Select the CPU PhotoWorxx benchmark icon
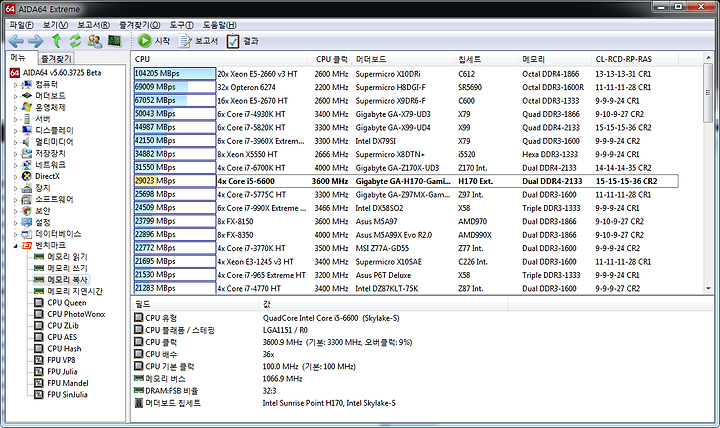The width and height of the screenshot is (720, 428). pos(39,314)
